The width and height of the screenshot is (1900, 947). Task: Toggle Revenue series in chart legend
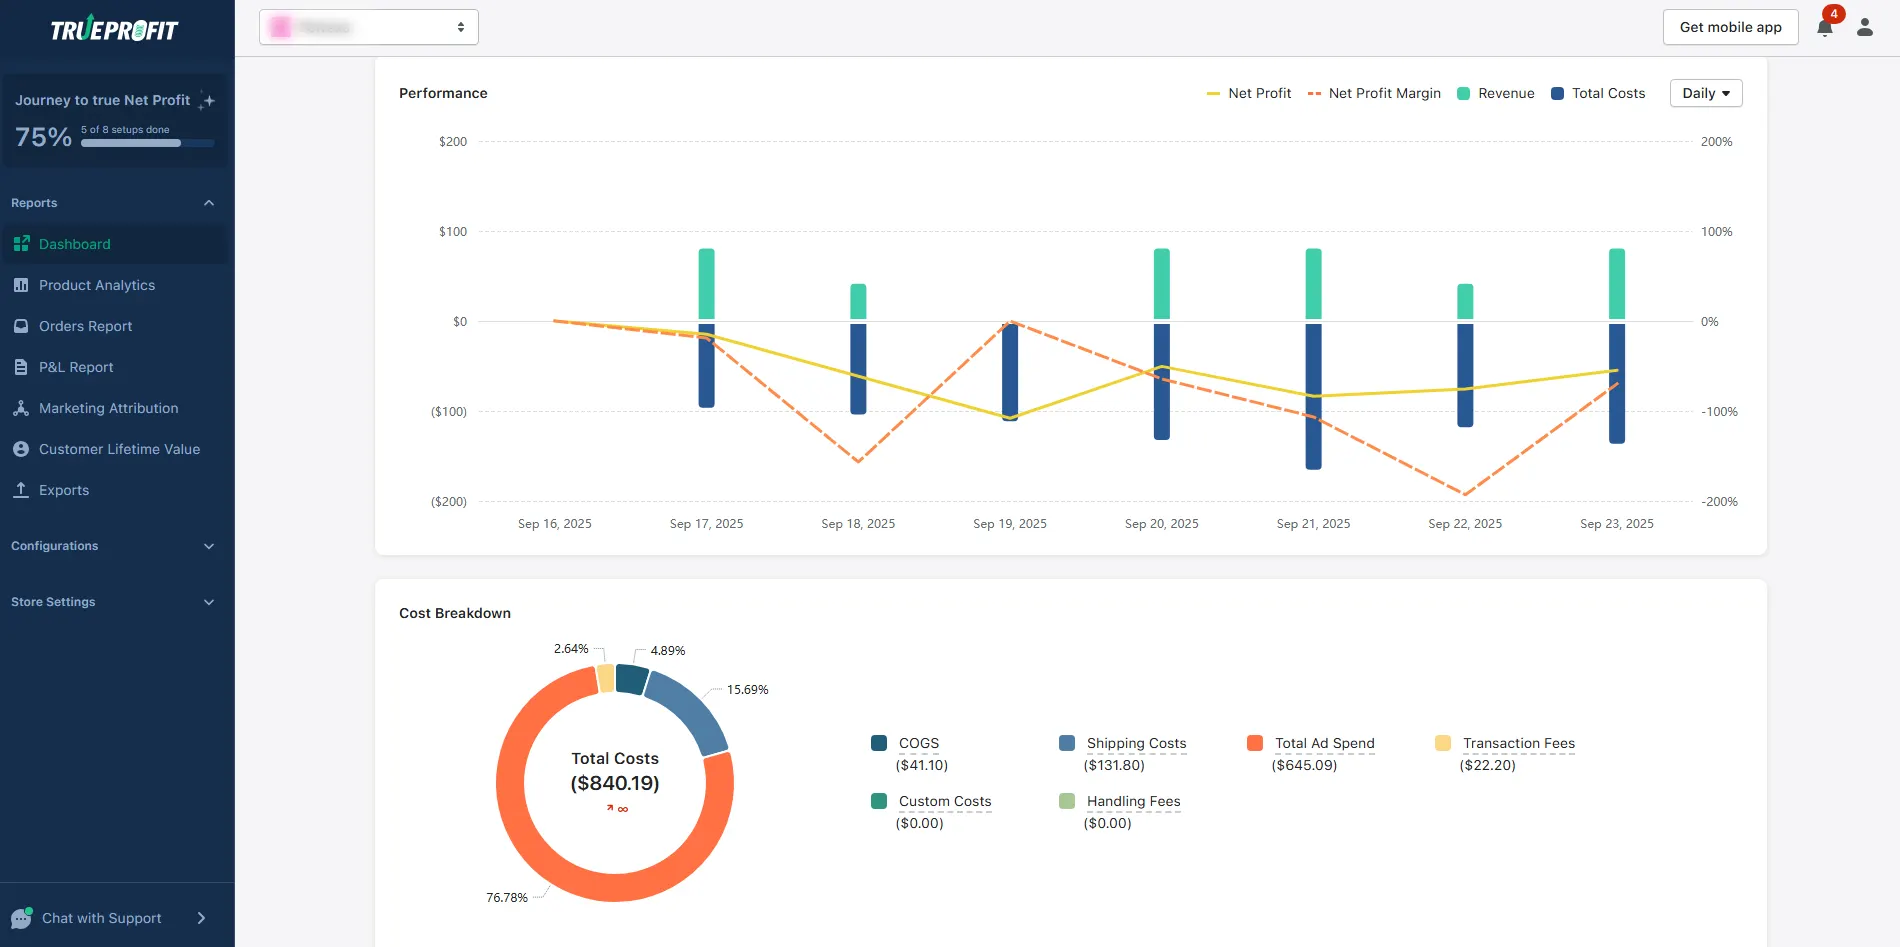point(1495,93)
